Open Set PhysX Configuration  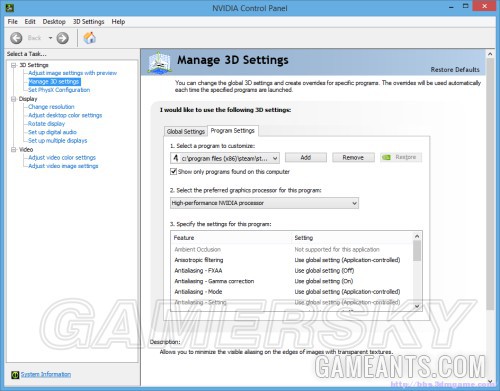(x=59, y=90)
